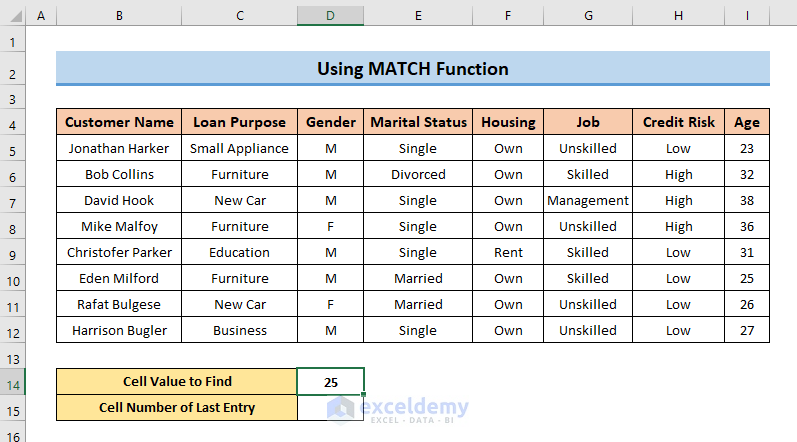797x442 pixels.
Task: Select column H header
Action: coord(678,18)
